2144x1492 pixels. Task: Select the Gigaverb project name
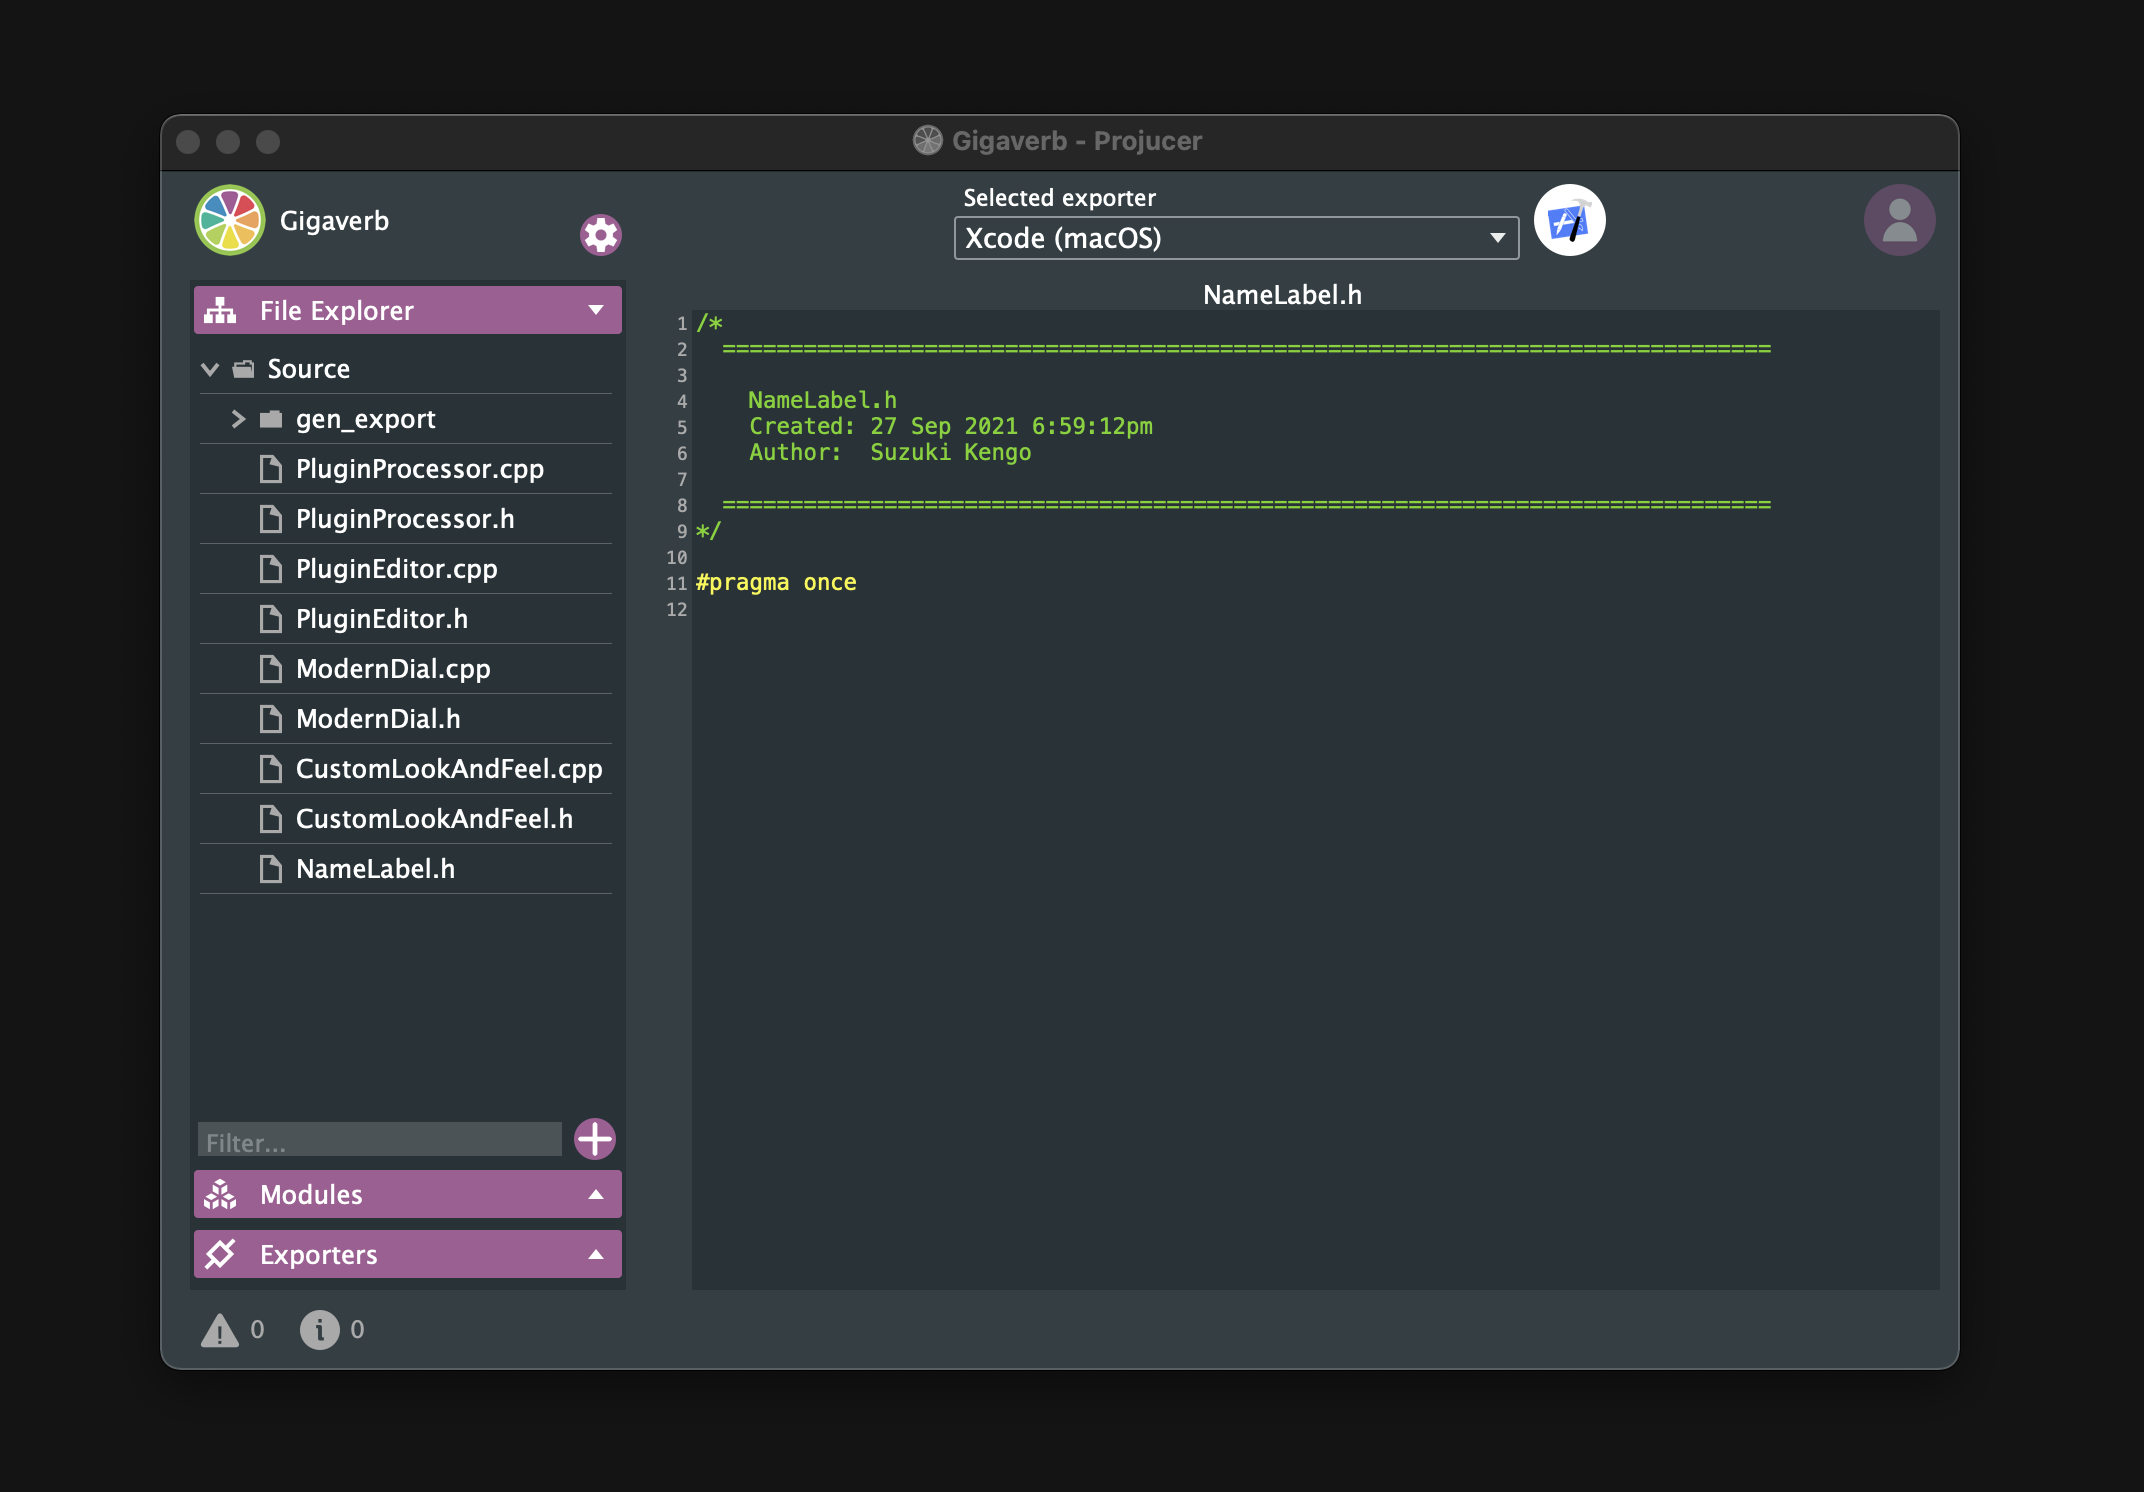(334, 221)
